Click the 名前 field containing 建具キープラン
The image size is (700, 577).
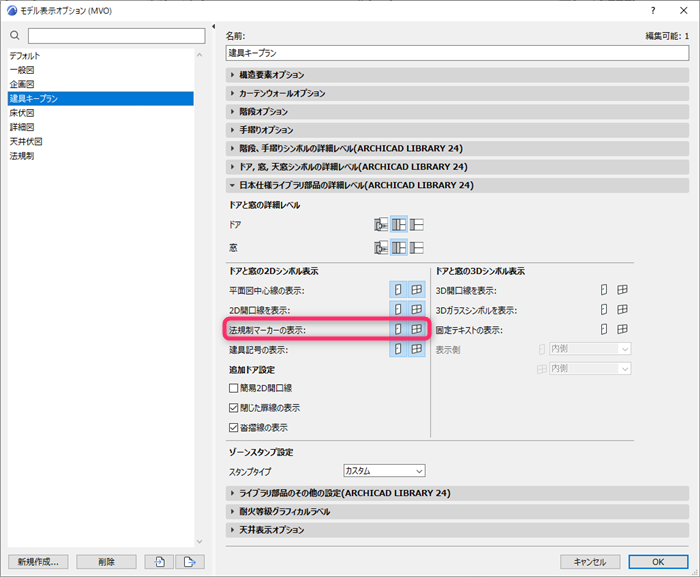(457, 53)
